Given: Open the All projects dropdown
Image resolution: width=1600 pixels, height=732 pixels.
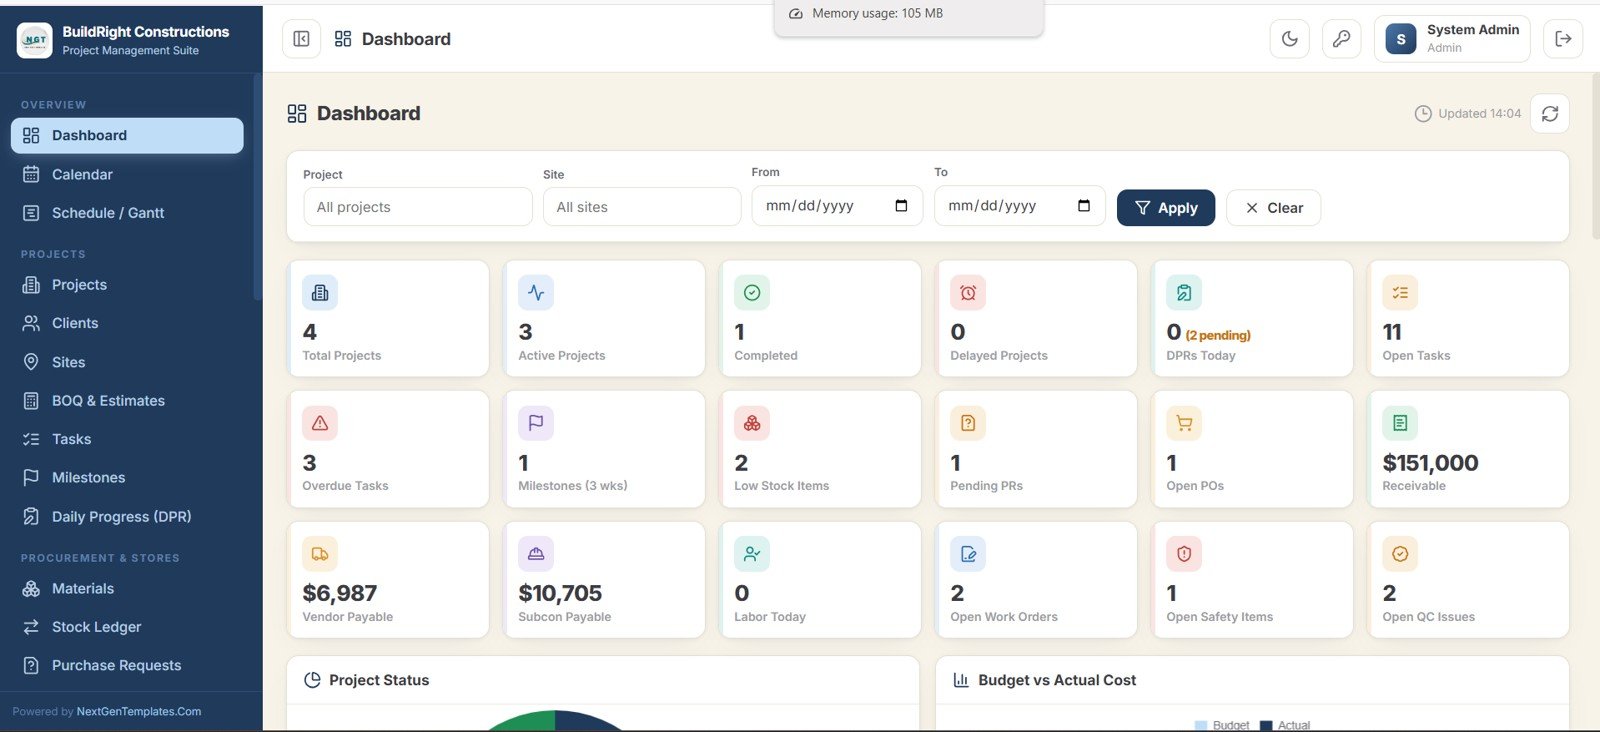Looking at the screenshot, I should (x=418, y=207).
